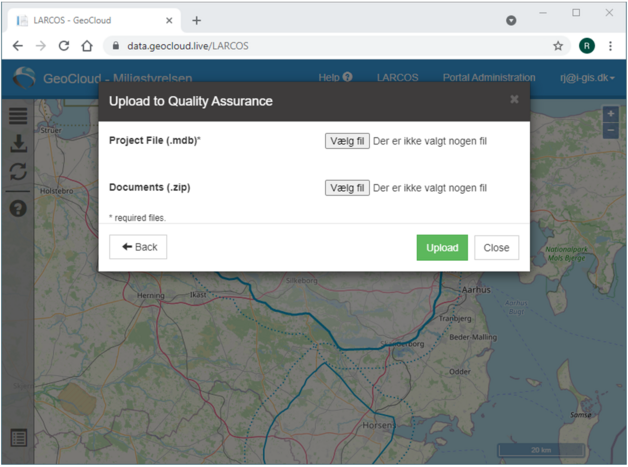Reload the browser page
This screenshot has height=467, width=628.
tap(64, 46)
